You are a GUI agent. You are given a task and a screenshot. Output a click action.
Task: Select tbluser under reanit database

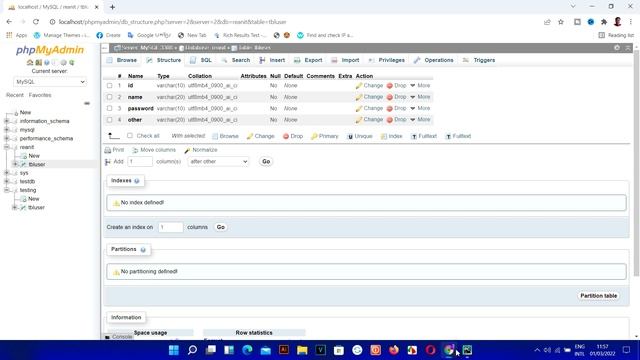(x=37, y=164)
